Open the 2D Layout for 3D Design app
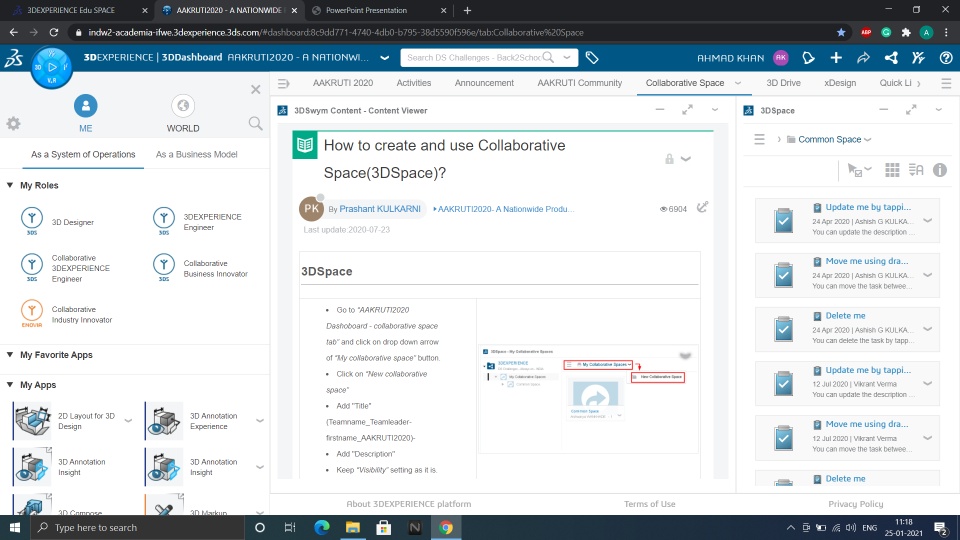This screenshot has width=960, height=540. (32, 420)
